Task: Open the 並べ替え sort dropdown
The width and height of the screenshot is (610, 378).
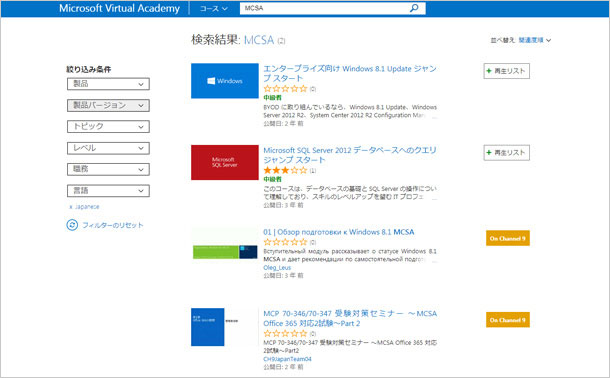Action: click(535, 40)
